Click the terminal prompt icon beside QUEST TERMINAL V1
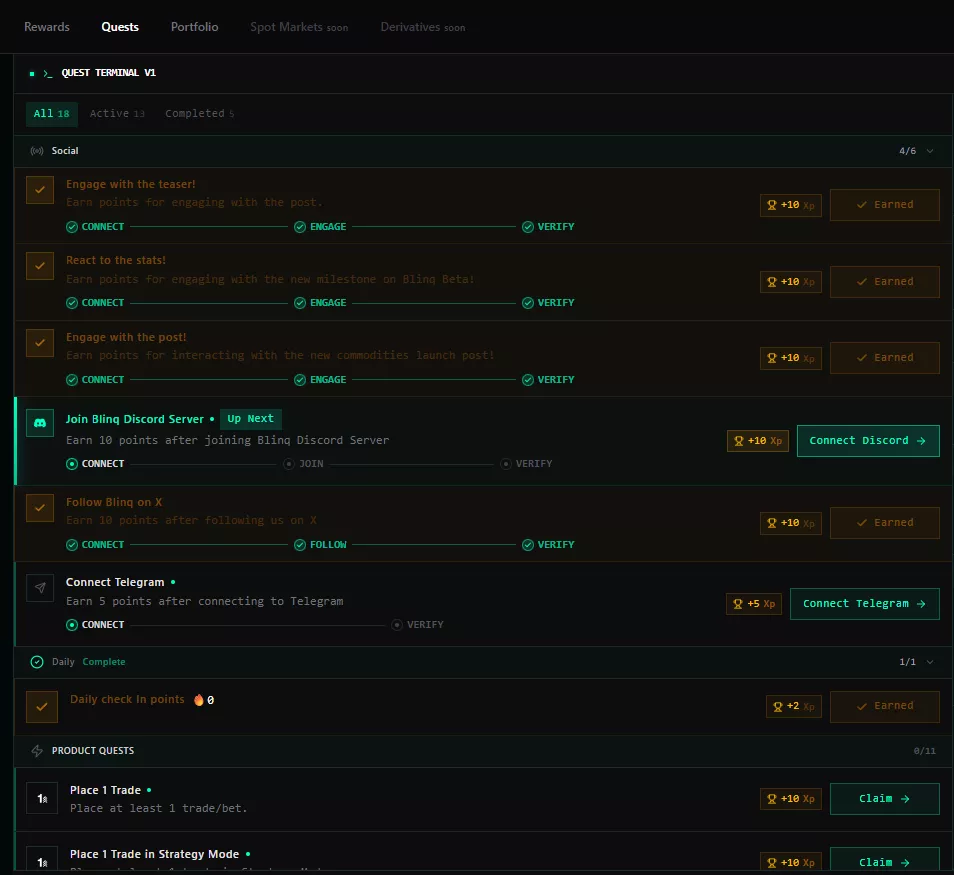 (47, 72)
